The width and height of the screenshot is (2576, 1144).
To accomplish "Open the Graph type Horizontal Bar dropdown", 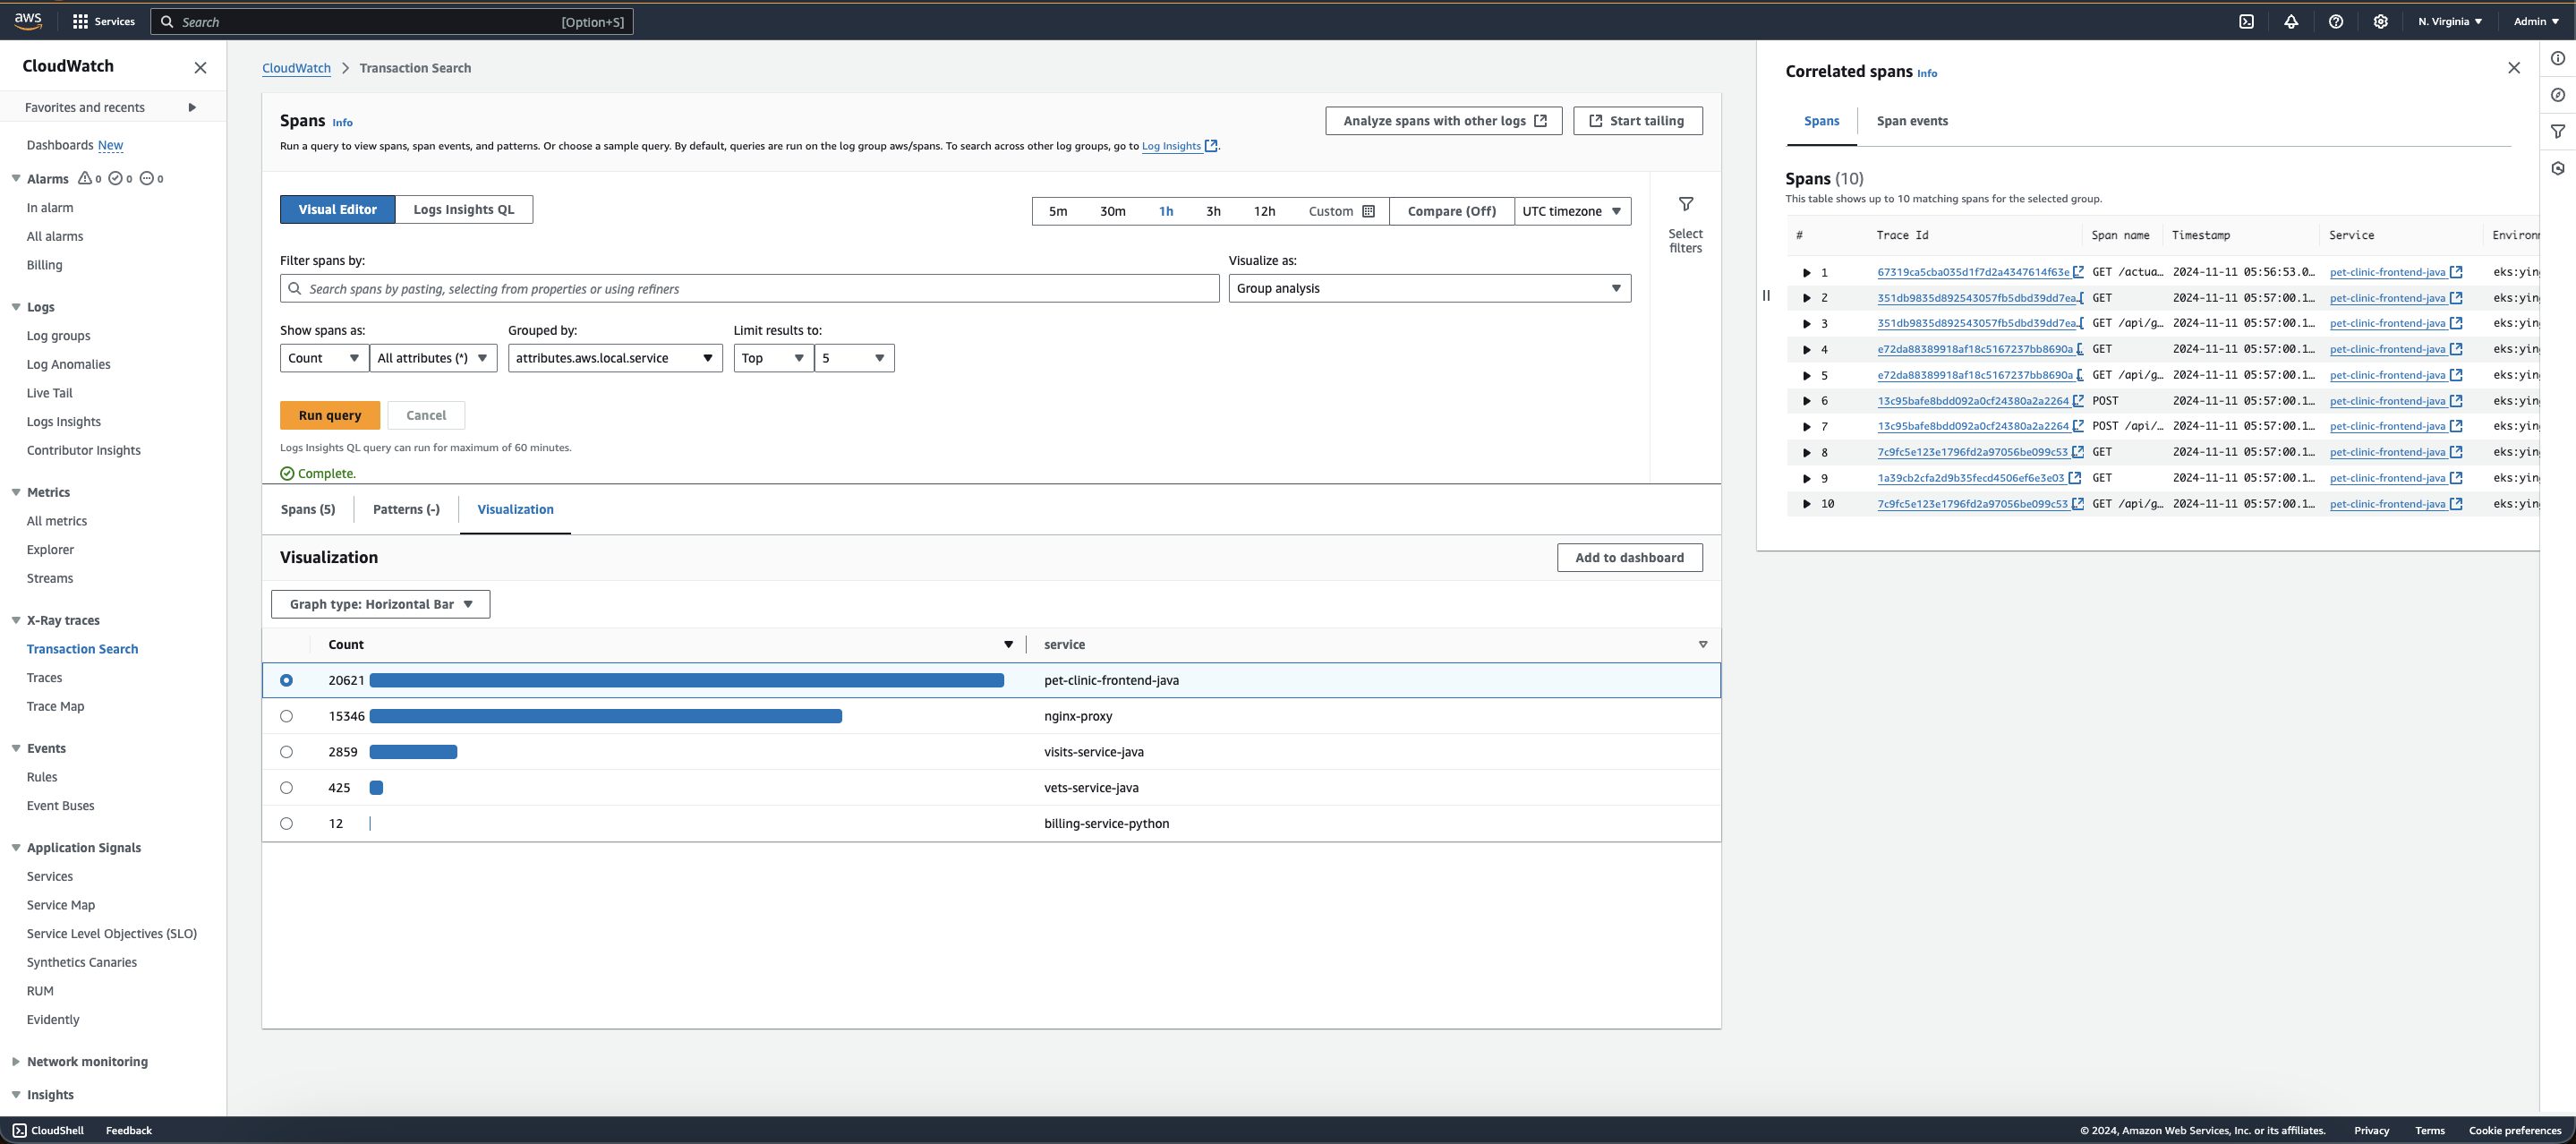I will point(380,604).
